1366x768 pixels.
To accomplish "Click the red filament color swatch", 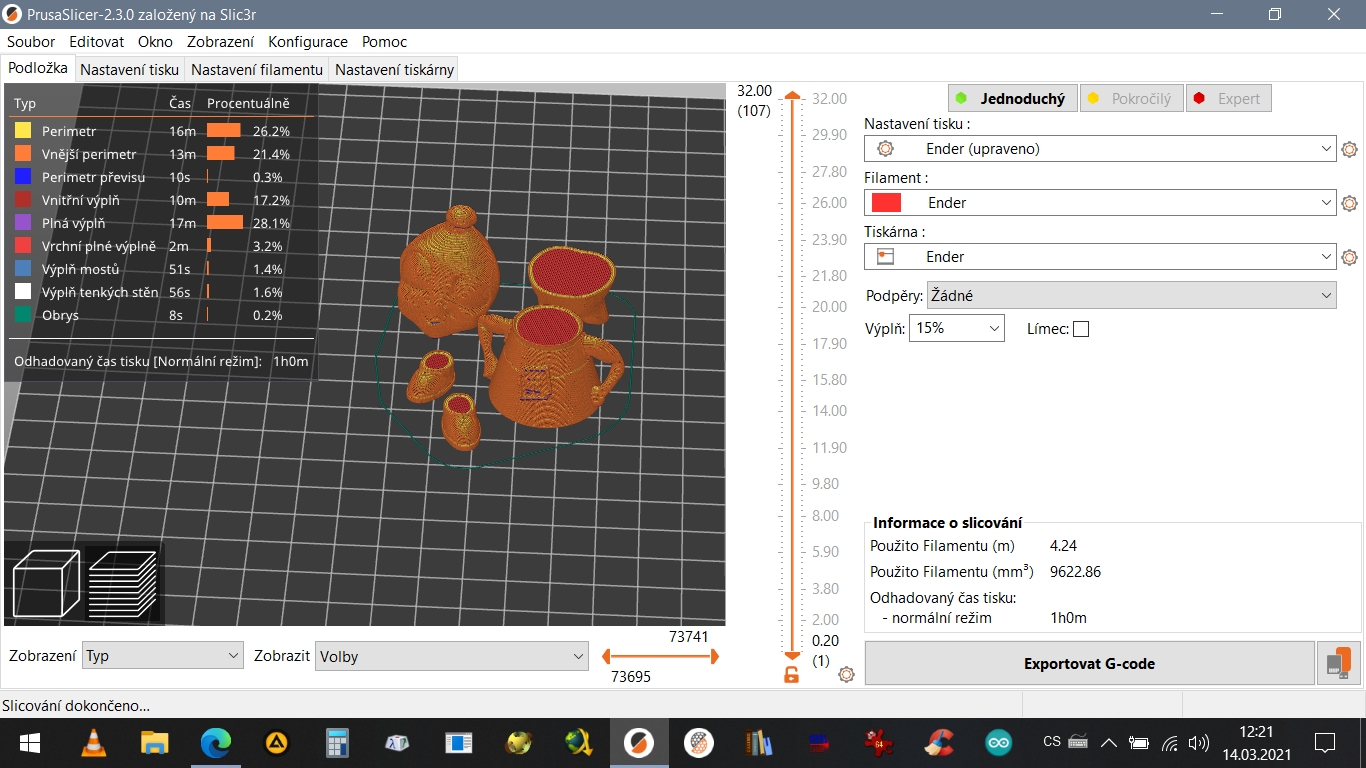I will pyautogui.click(x=886, y=203).
